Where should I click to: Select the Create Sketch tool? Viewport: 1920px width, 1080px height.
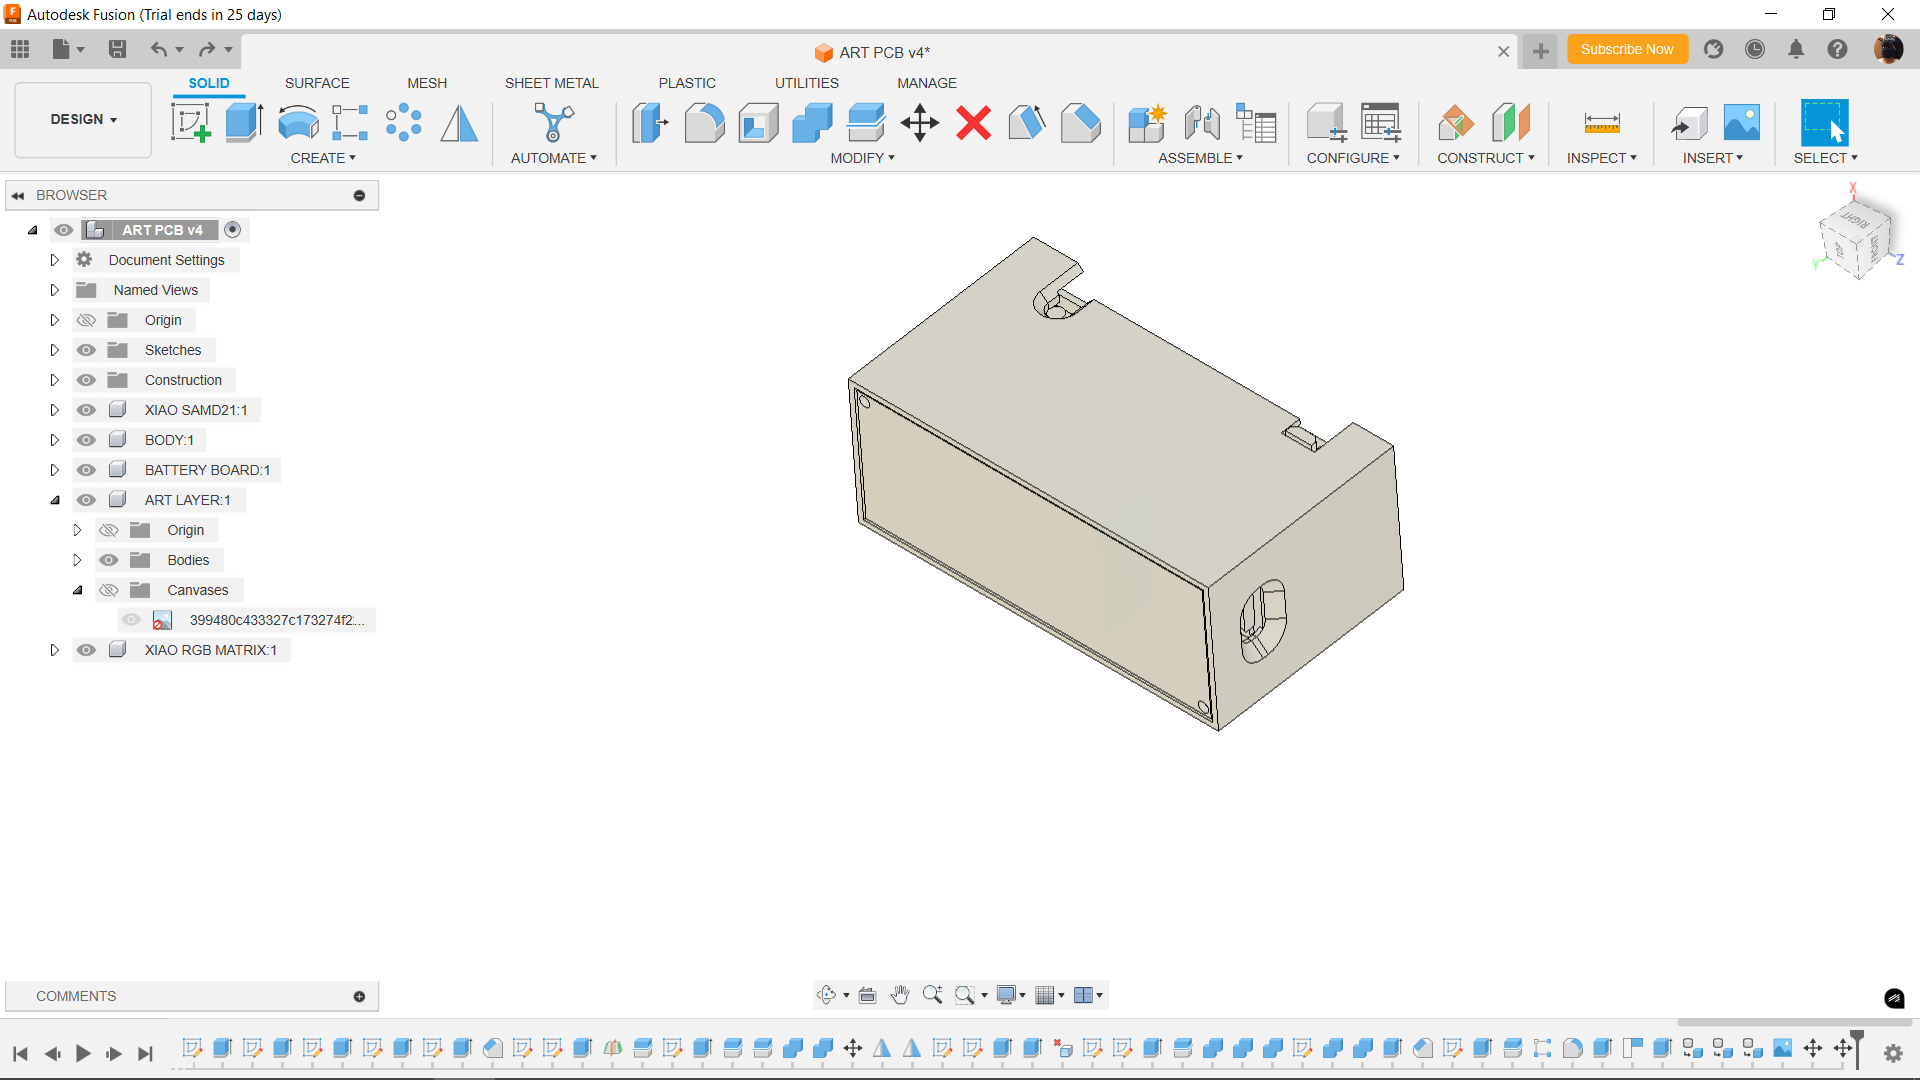(x=190, y=123)
